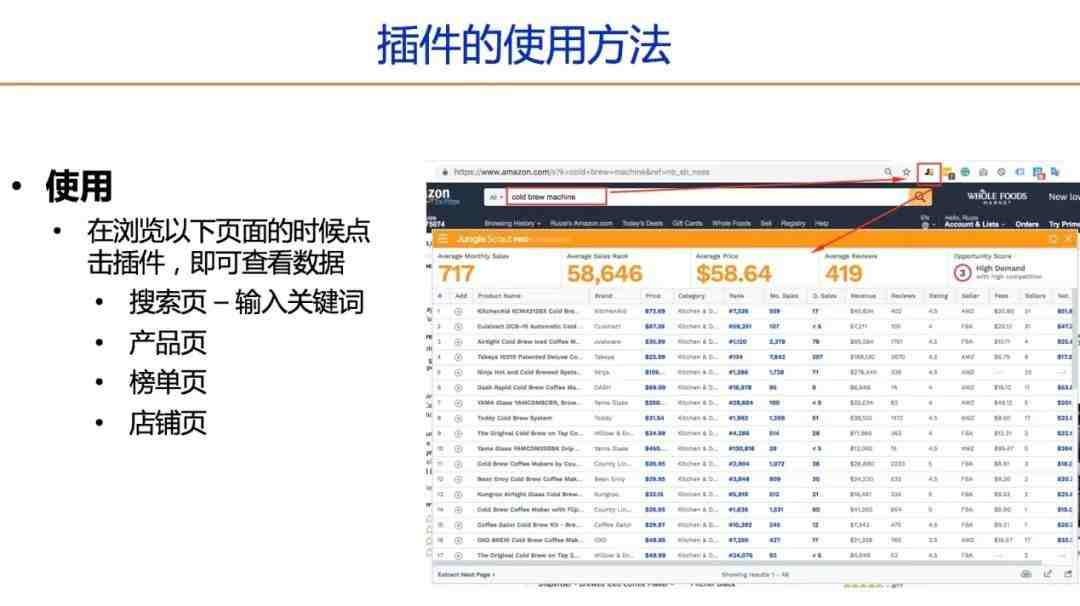Open the Jungle Scout hamburger menu

tap(443, 239)
